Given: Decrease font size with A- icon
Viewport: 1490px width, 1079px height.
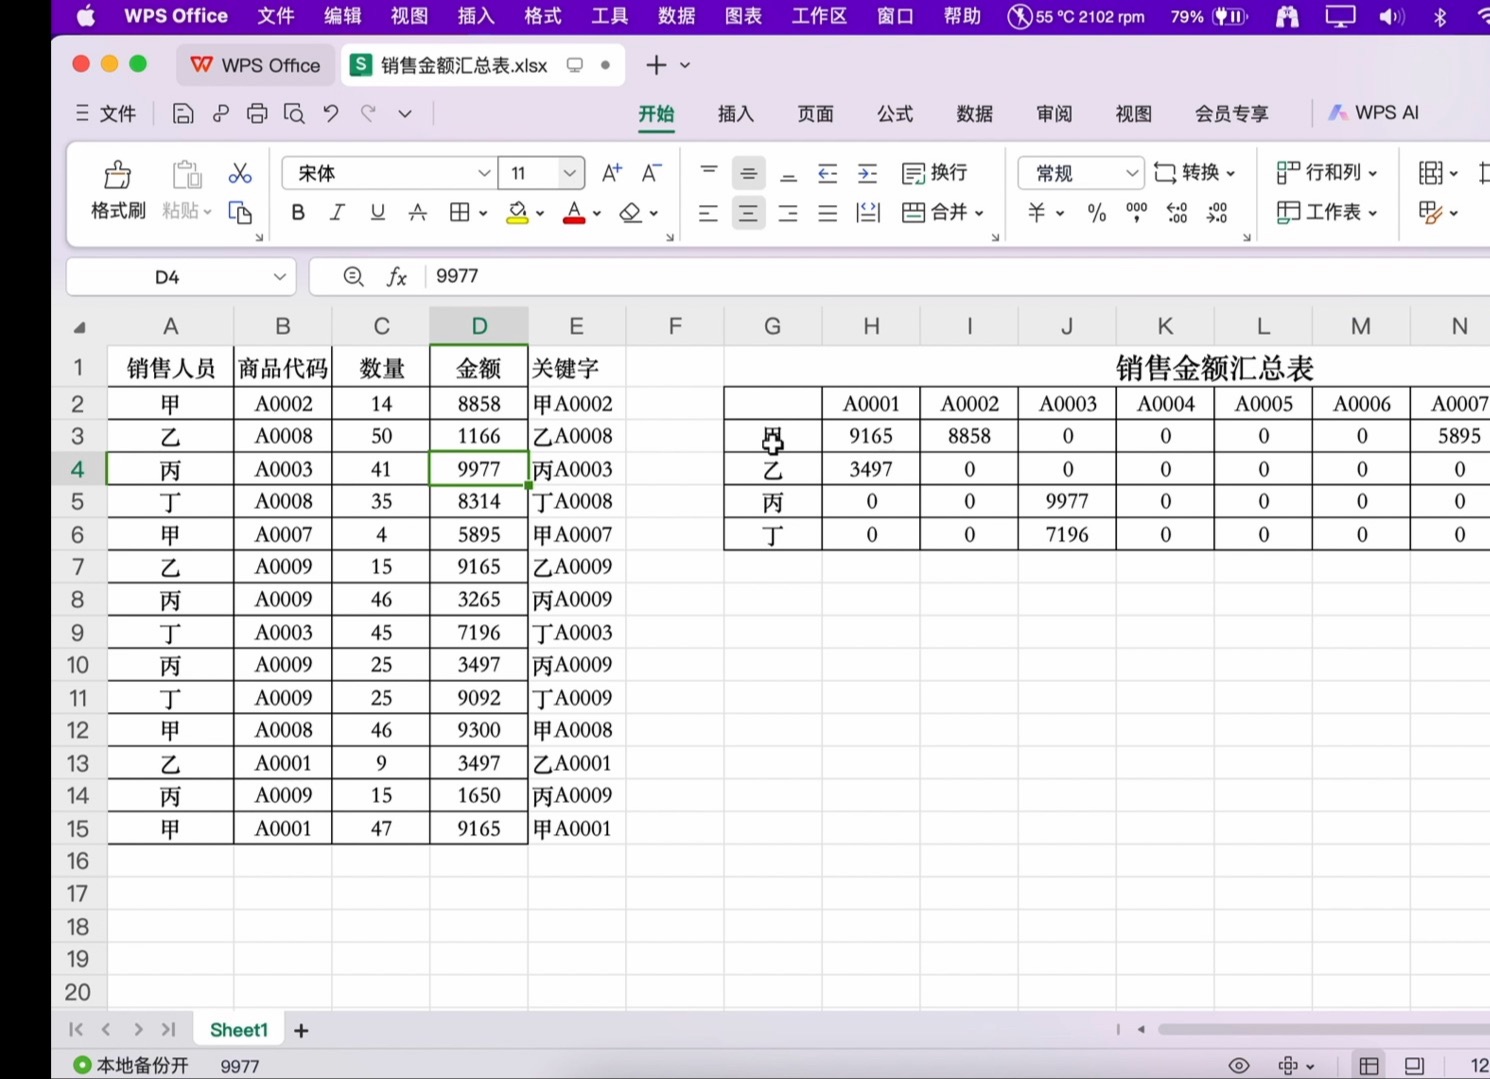Looking at the screenshot, I should click(x=651, y=173).
